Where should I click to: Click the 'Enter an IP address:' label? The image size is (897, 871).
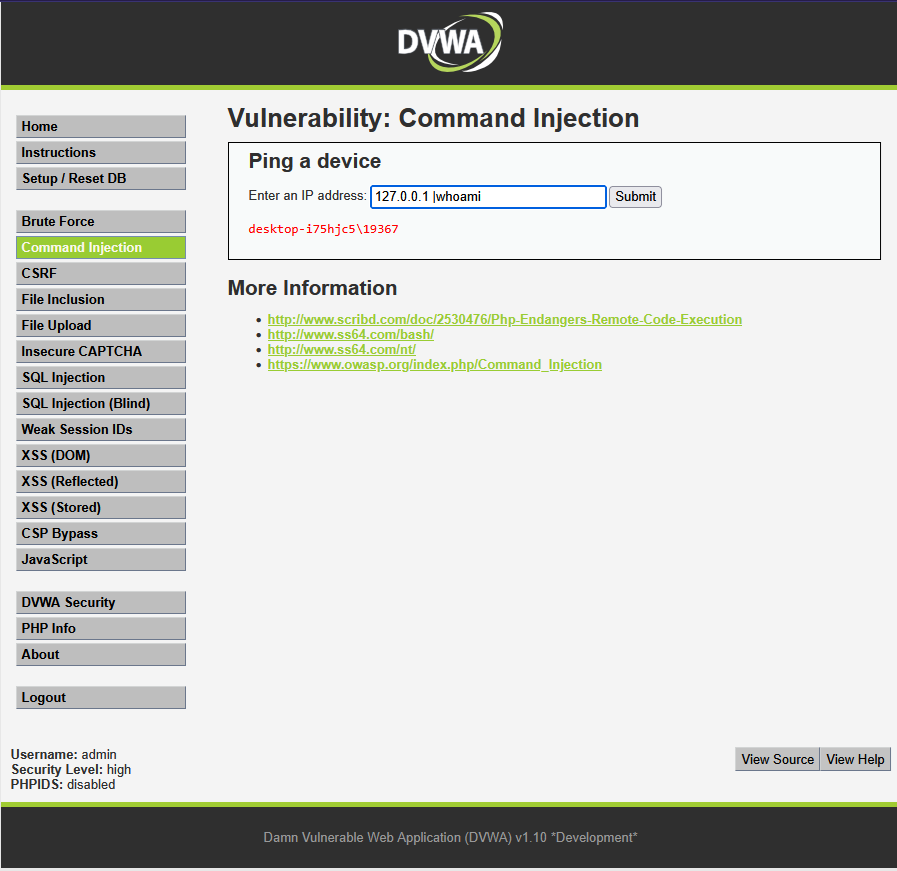[x=307, y=196]
